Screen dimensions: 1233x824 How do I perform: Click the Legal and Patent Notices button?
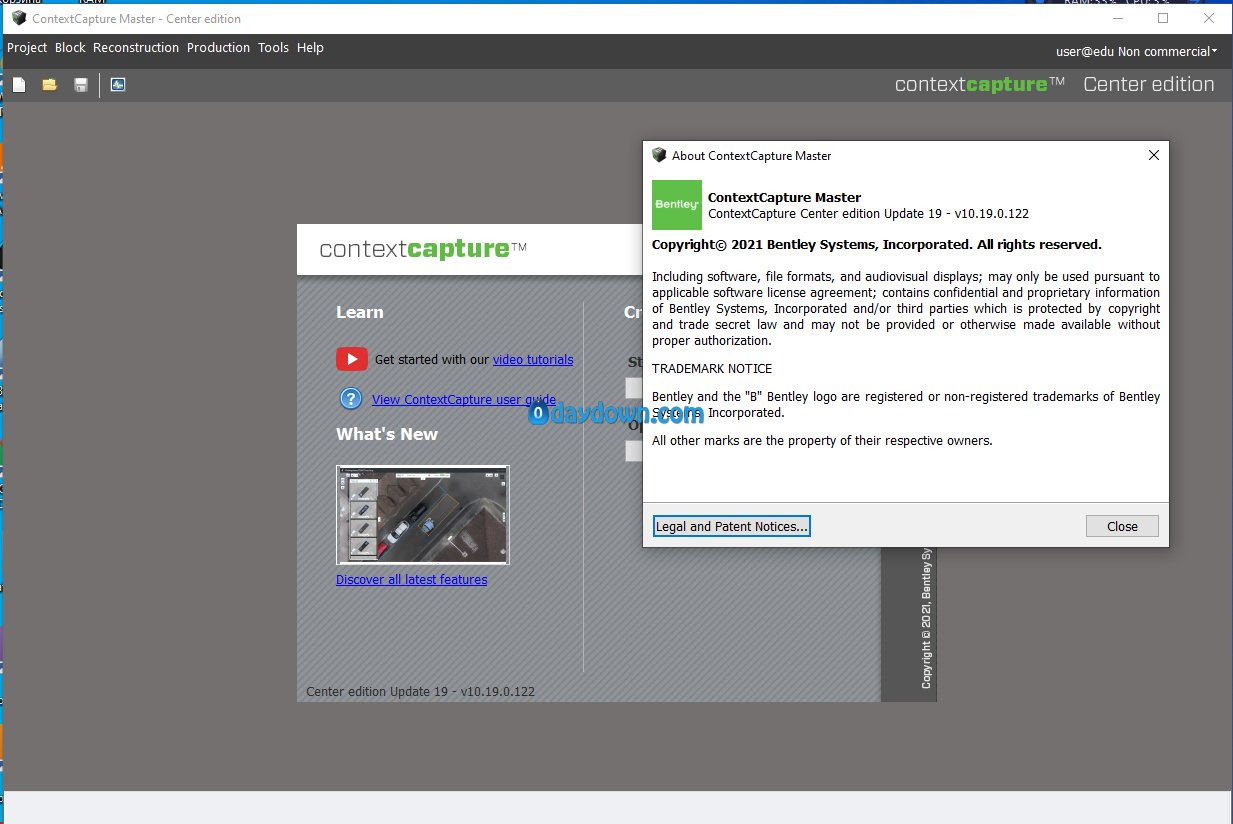pos(731,526)
